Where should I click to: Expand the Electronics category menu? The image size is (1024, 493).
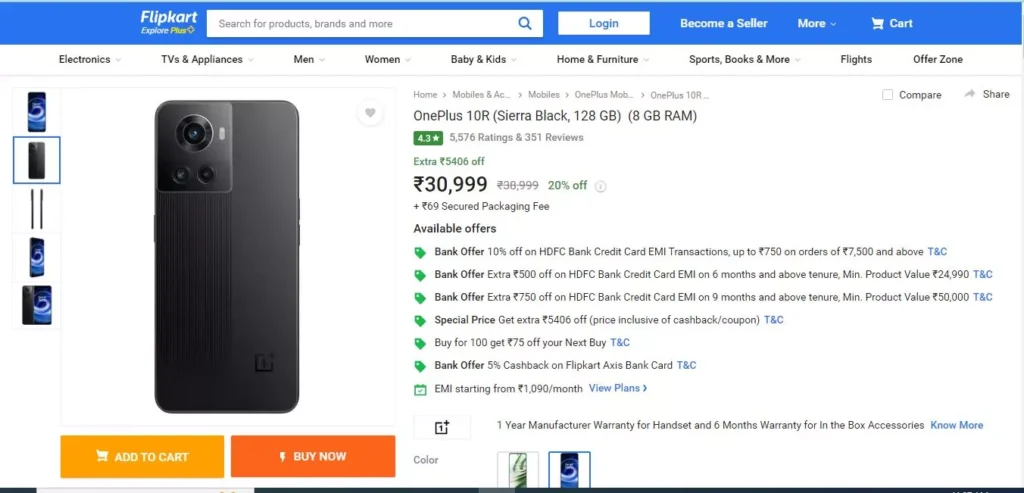[90, 59]
